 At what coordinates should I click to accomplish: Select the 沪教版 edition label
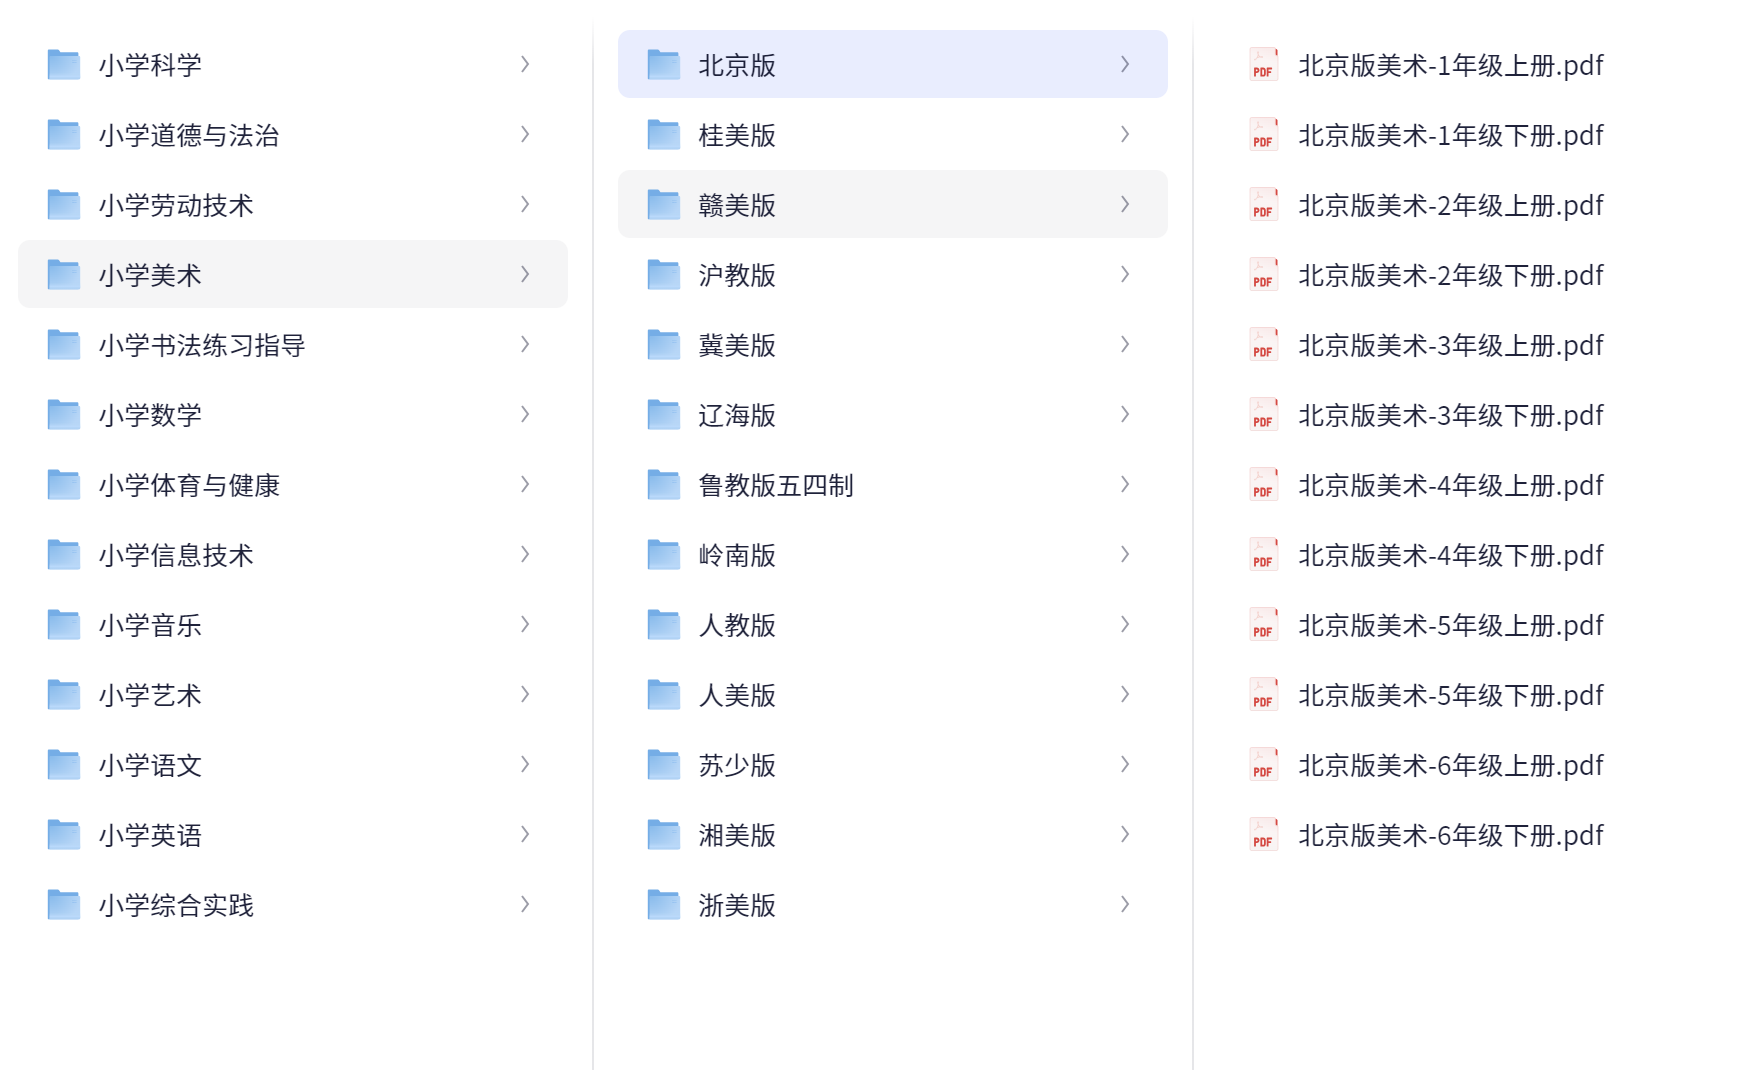(x=737, y=275)
